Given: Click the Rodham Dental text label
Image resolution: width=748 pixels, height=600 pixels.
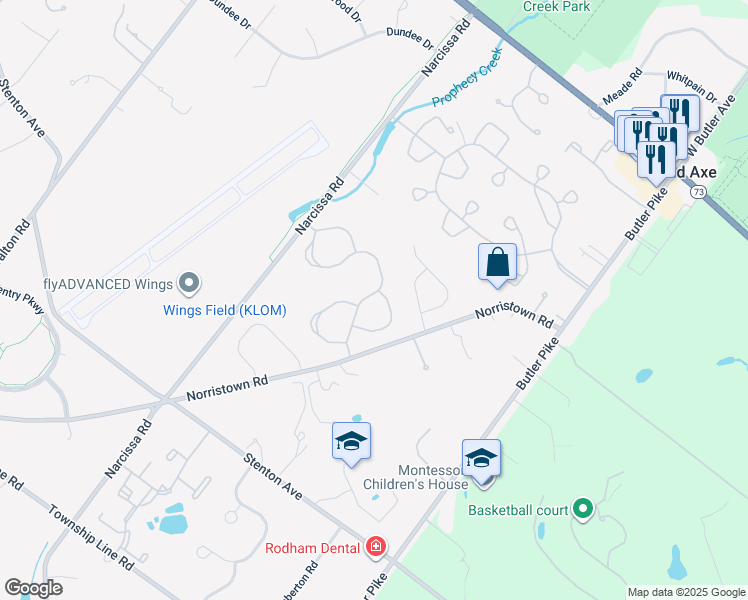Looking at the screenshot, I should (x=312, y=548).
